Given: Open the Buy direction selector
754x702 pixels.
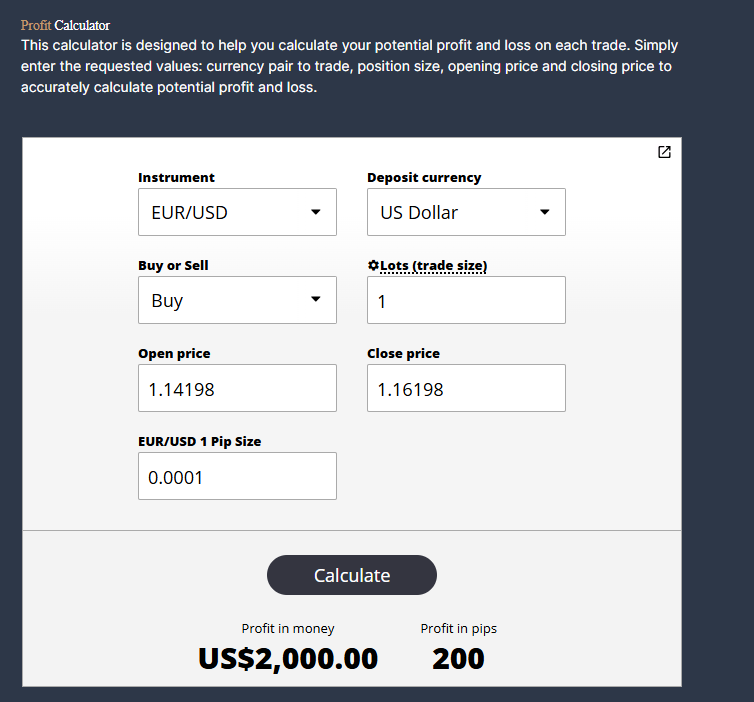Looking at the screenshot, I should click(x=238, y=300).
